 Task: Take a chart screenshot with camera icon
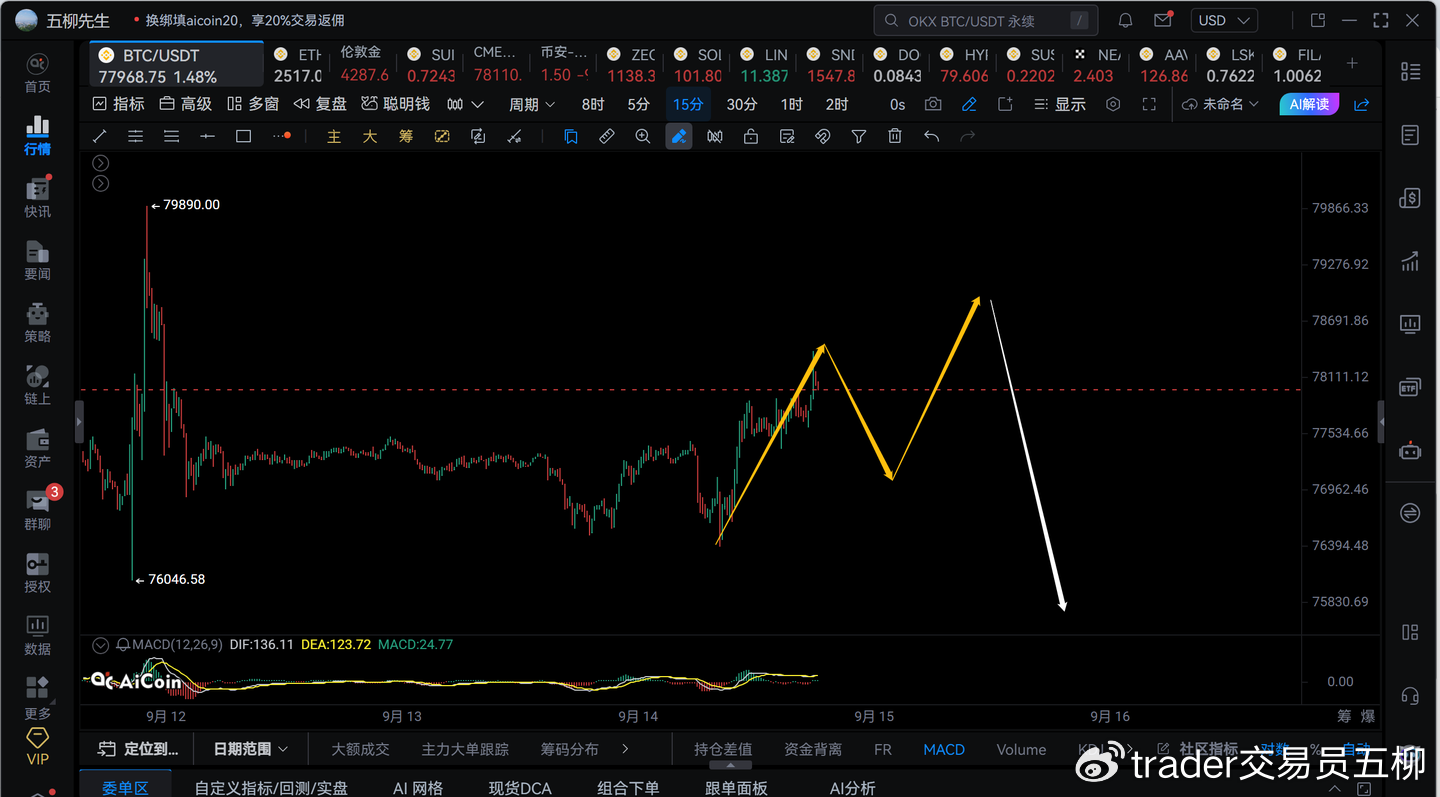[933, 104]
